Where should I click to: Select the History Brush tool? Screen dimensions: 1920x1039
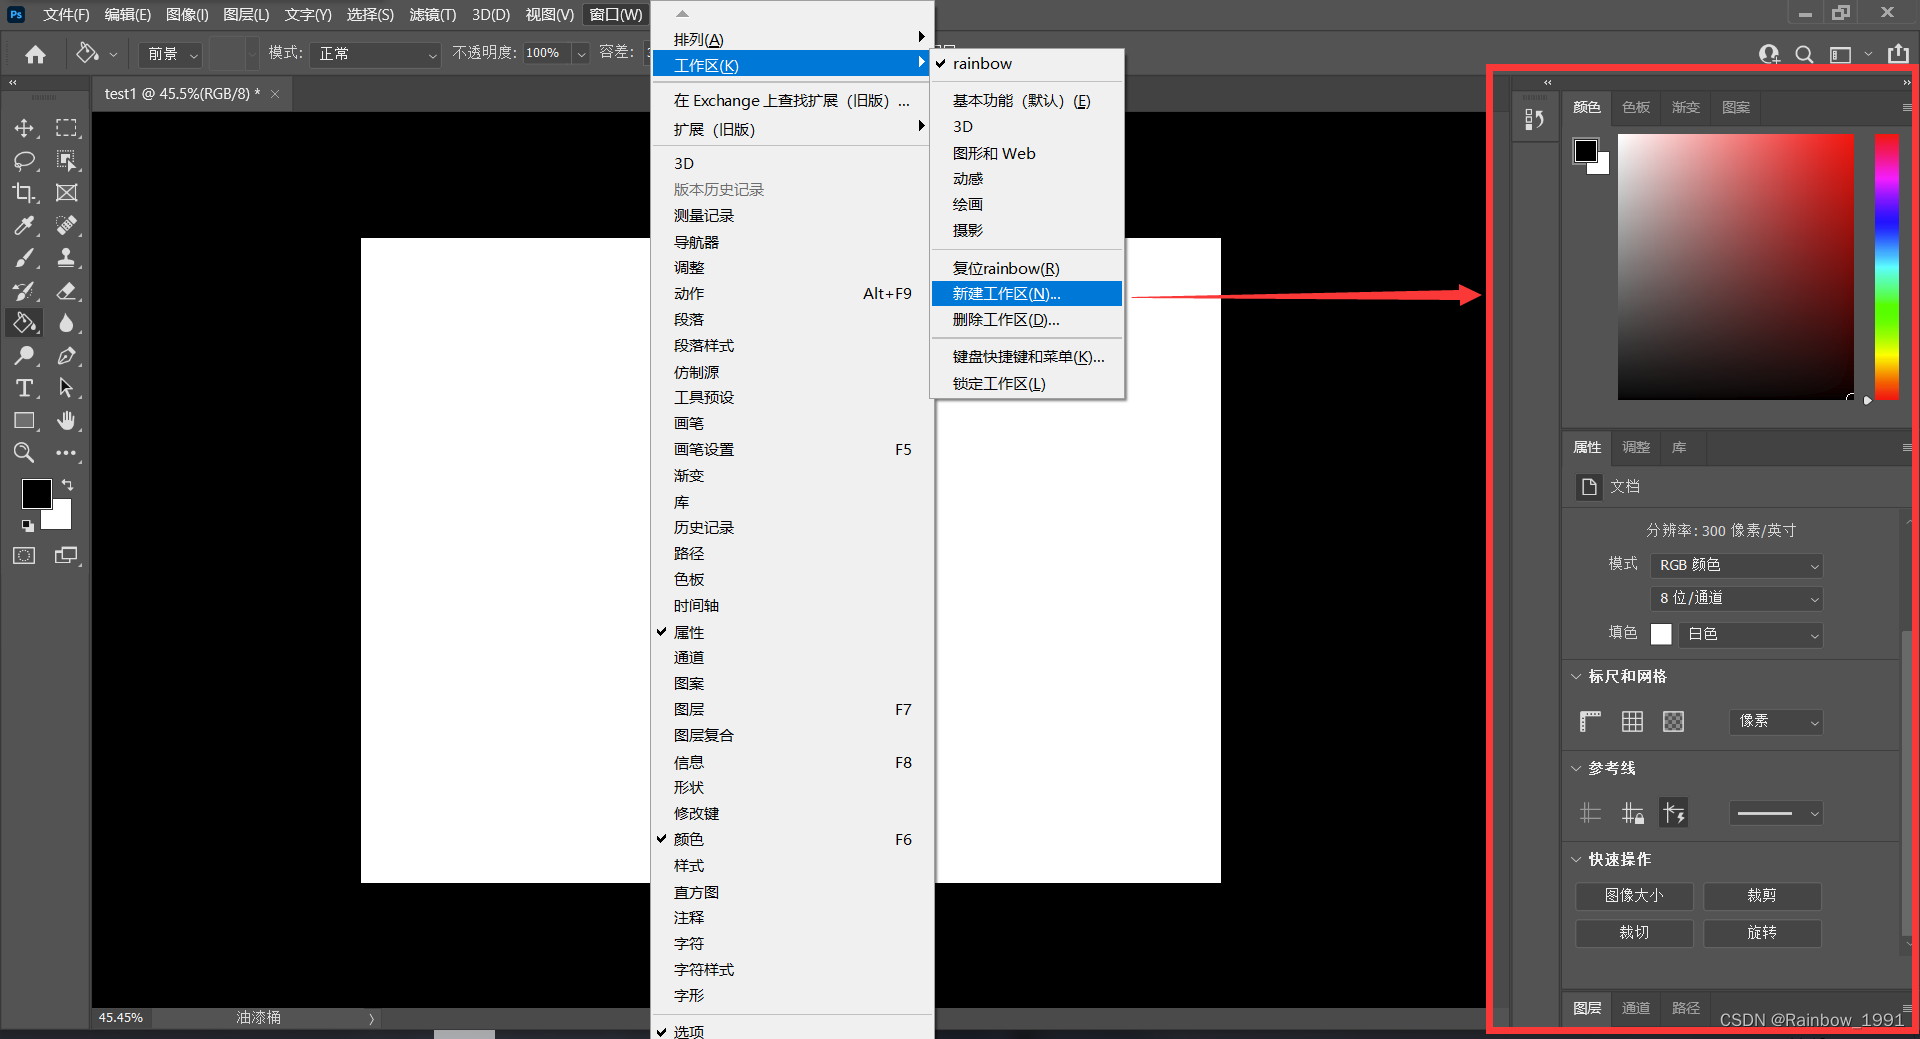[x=24, y=291]
